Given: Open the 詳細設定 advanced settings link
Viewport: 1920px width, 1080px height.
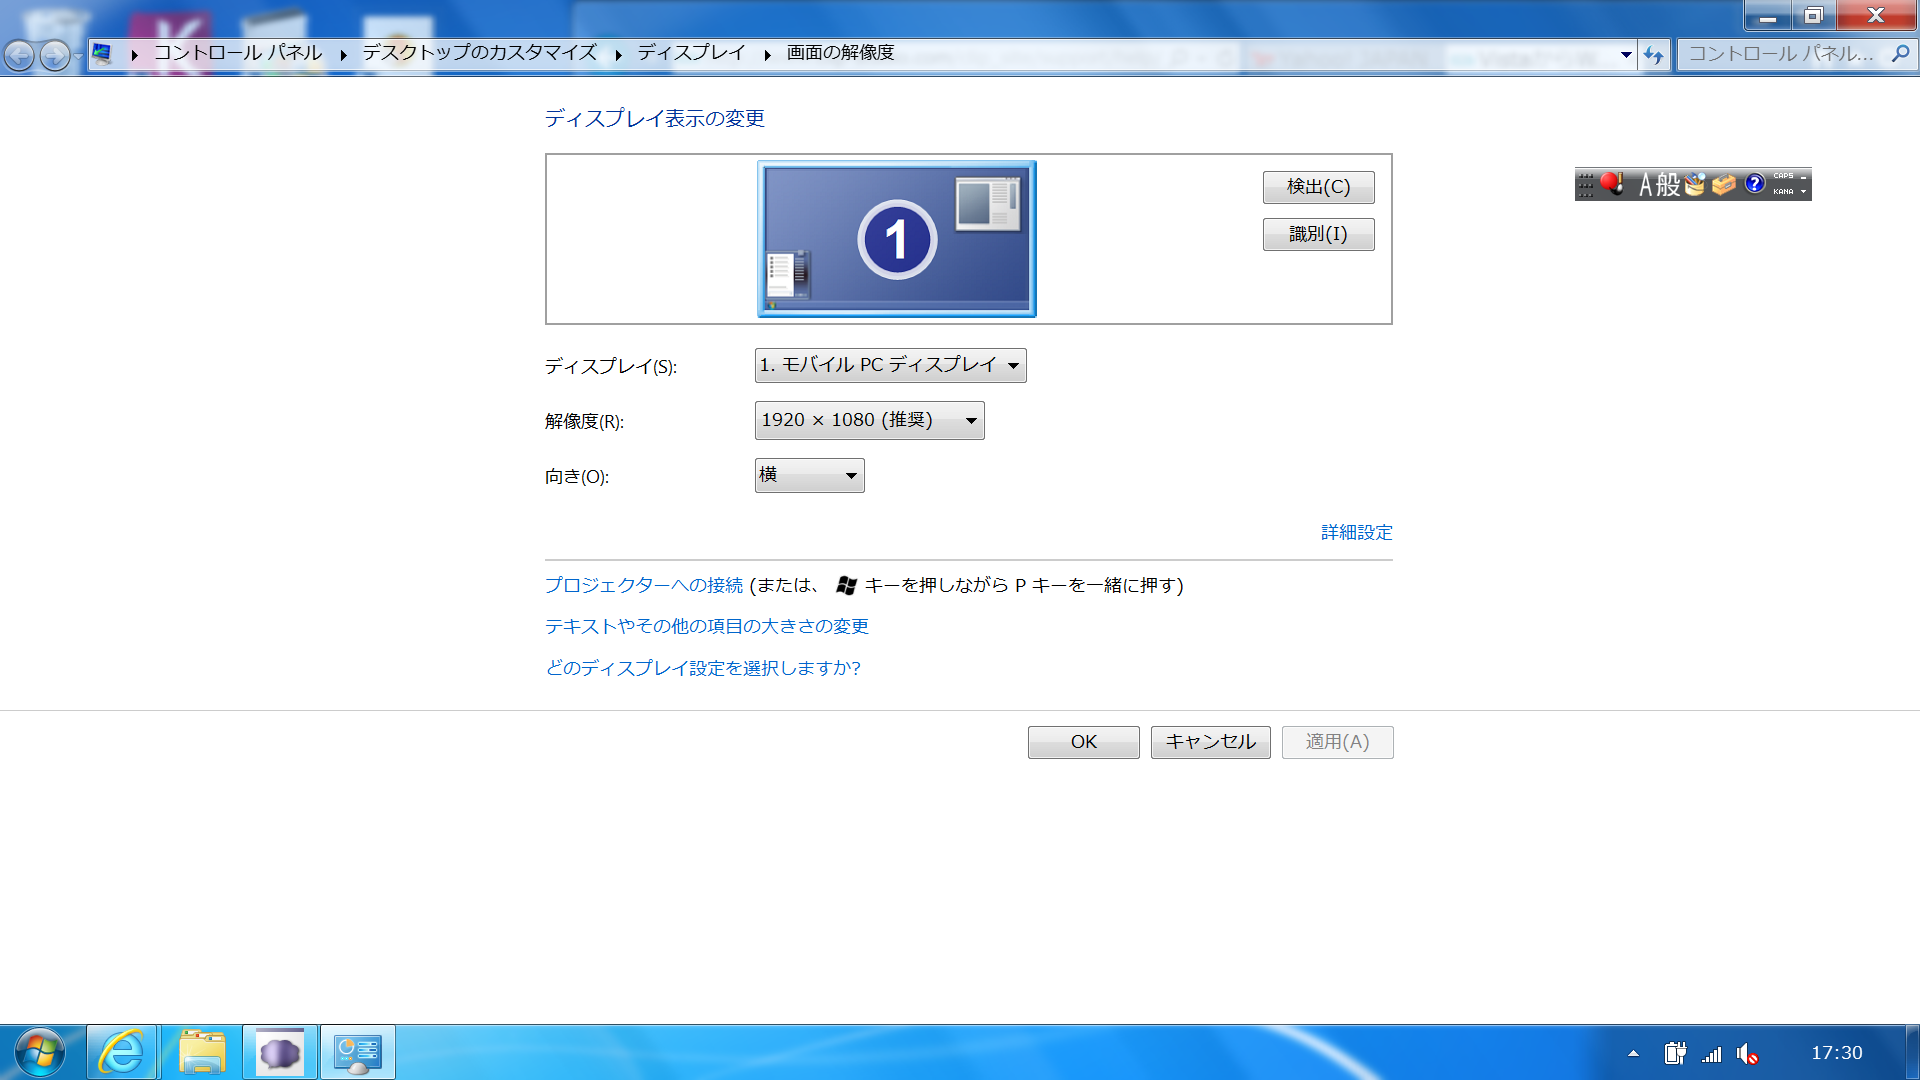Looking at the screenshot, I should [1356, 532].
